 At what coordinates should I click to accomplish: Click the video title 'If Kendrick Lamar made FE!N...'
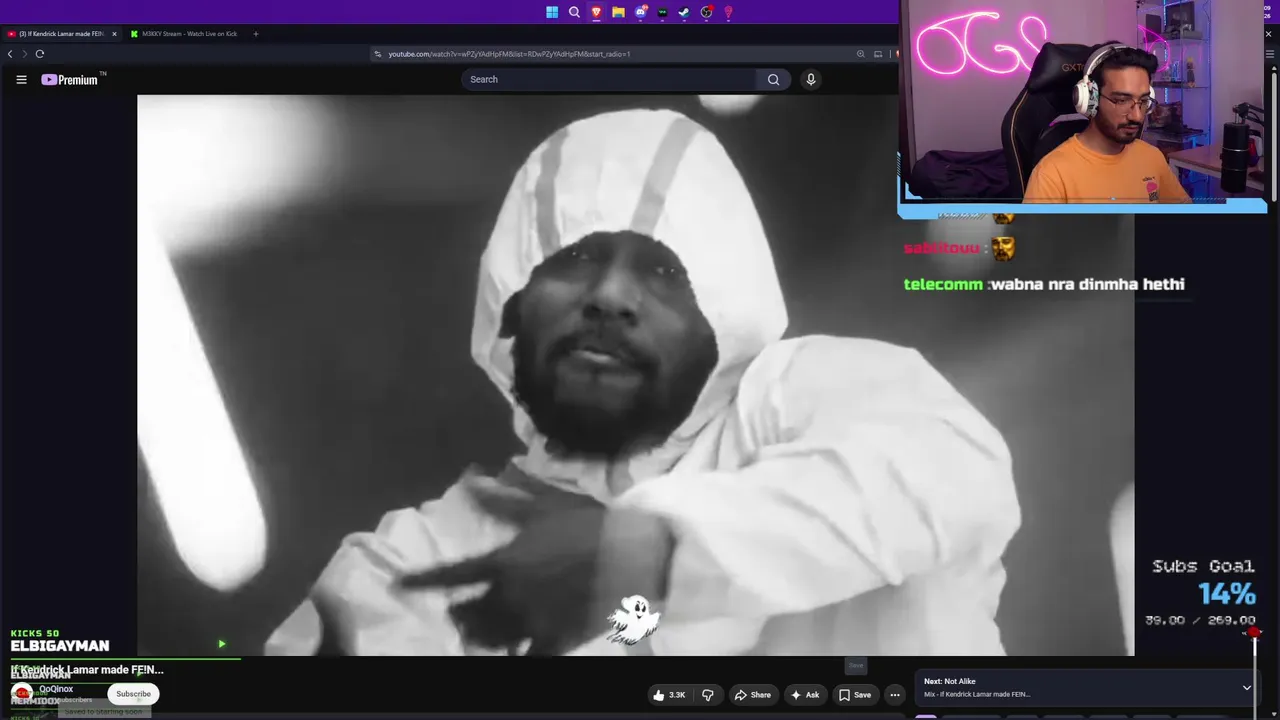point(87,670)
